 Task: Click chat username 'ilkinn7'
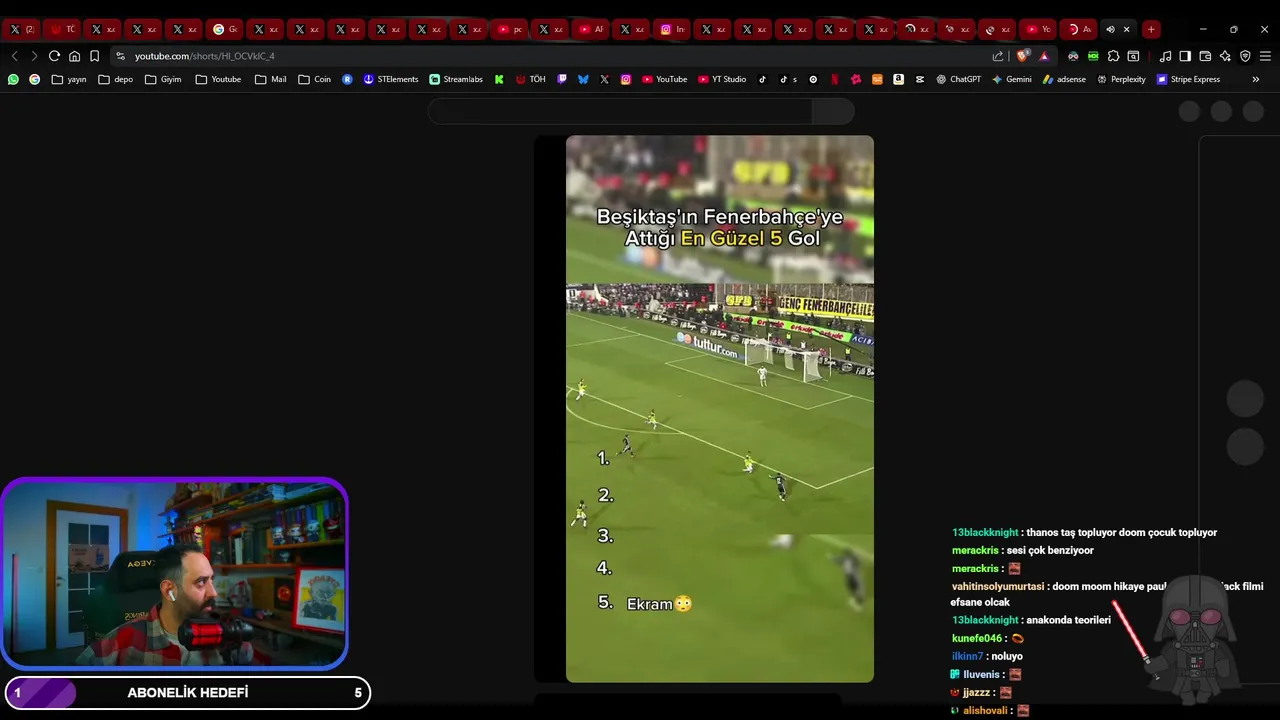click(967, 657)
